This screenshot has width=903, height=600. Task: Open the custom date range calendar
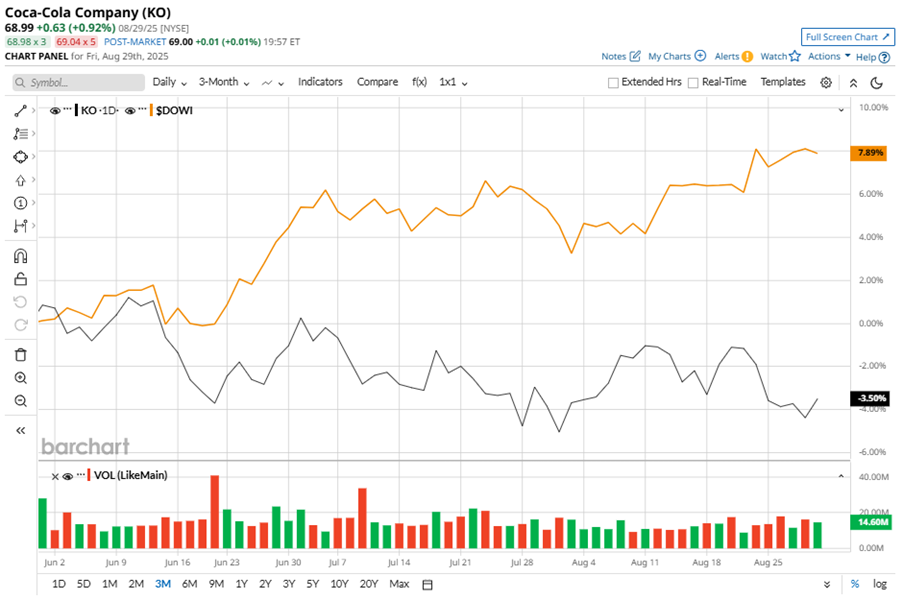(427, 584)
